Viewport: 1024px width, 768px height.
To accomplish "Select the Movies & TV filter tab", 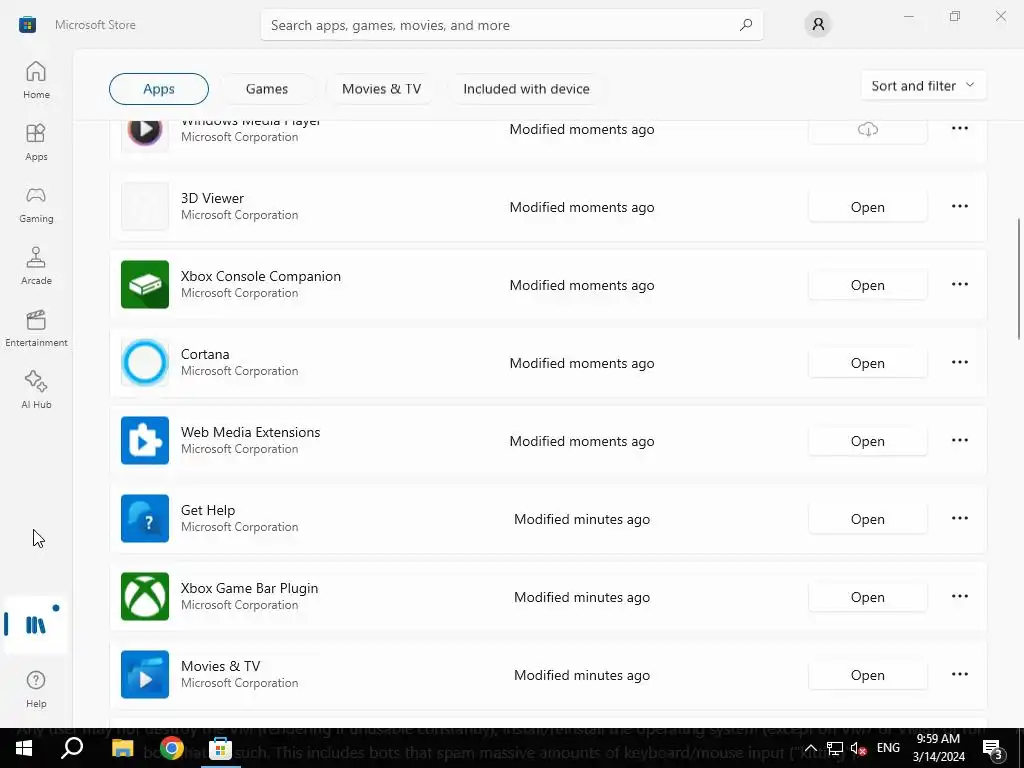I will (x=381, y=89).
